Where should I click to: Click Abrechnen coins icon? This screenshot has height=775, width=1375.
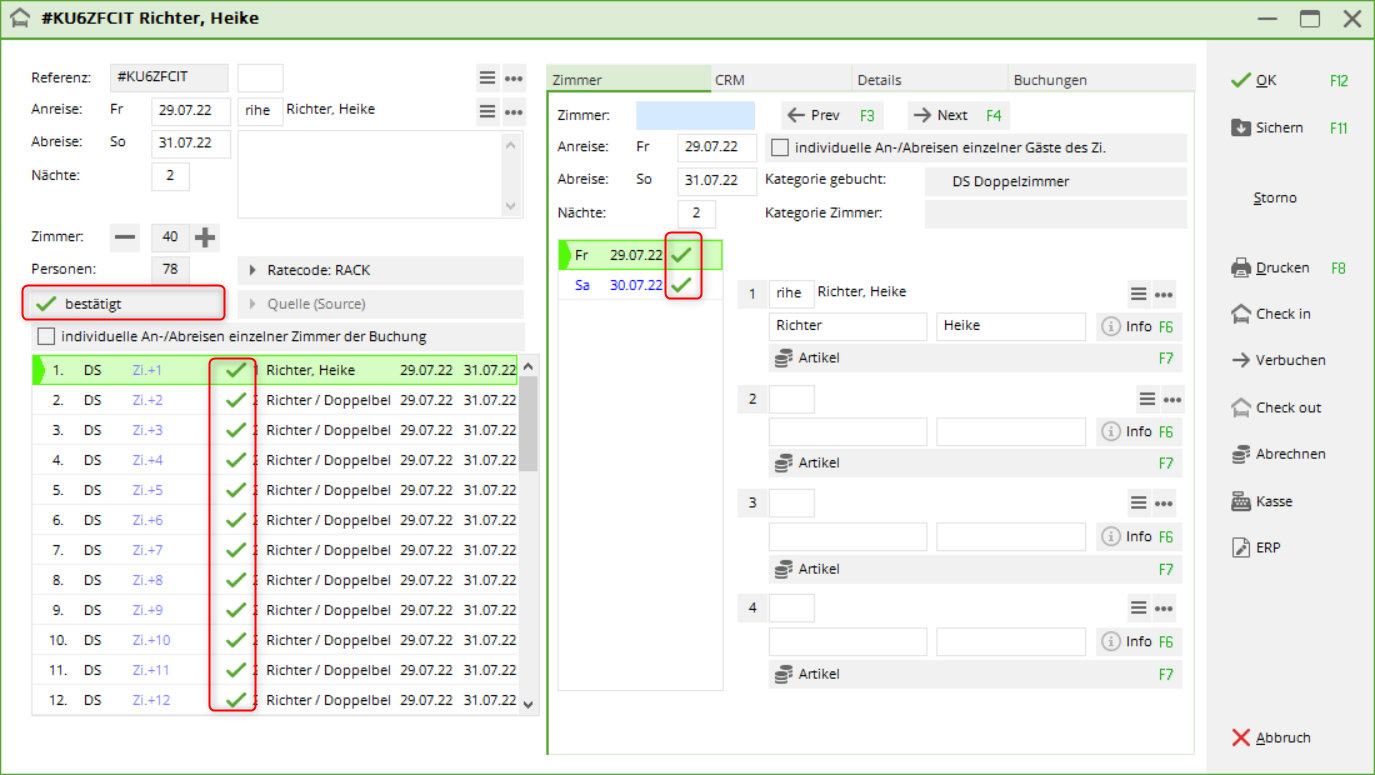tap(1241, 454)
